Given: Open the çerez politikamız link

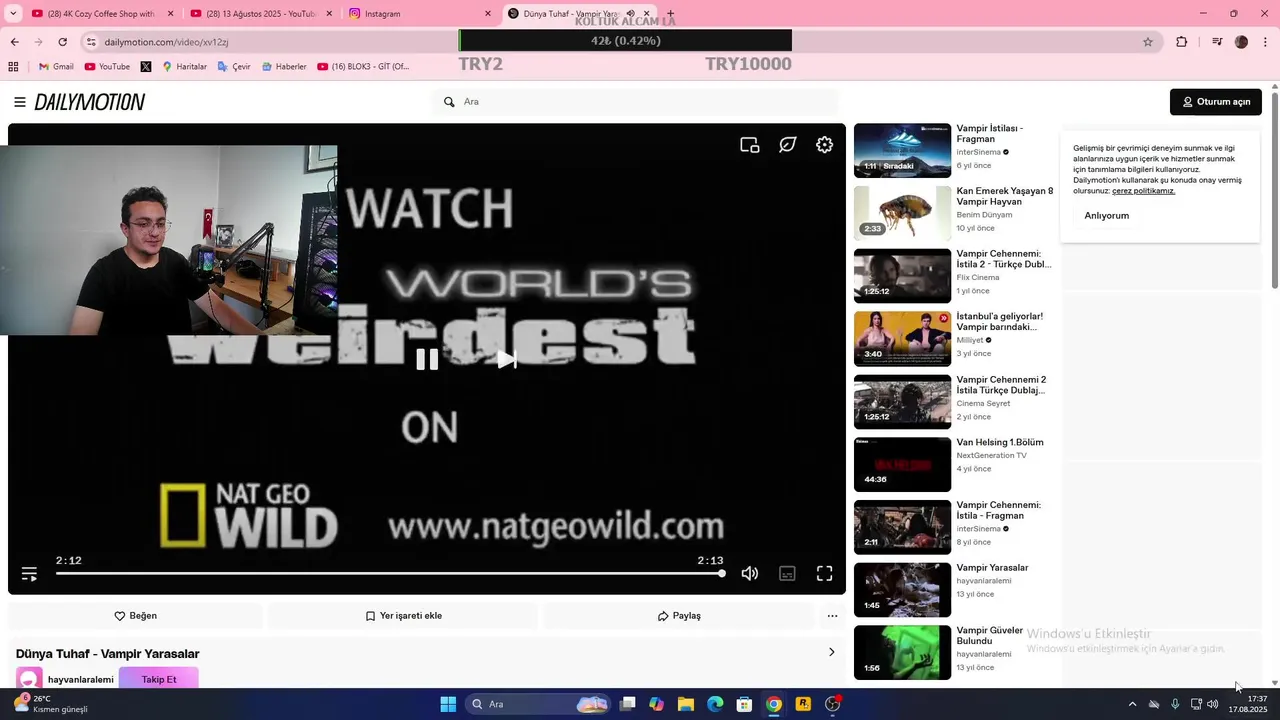Looking at the screenshot, I should tap(1143, 191).
